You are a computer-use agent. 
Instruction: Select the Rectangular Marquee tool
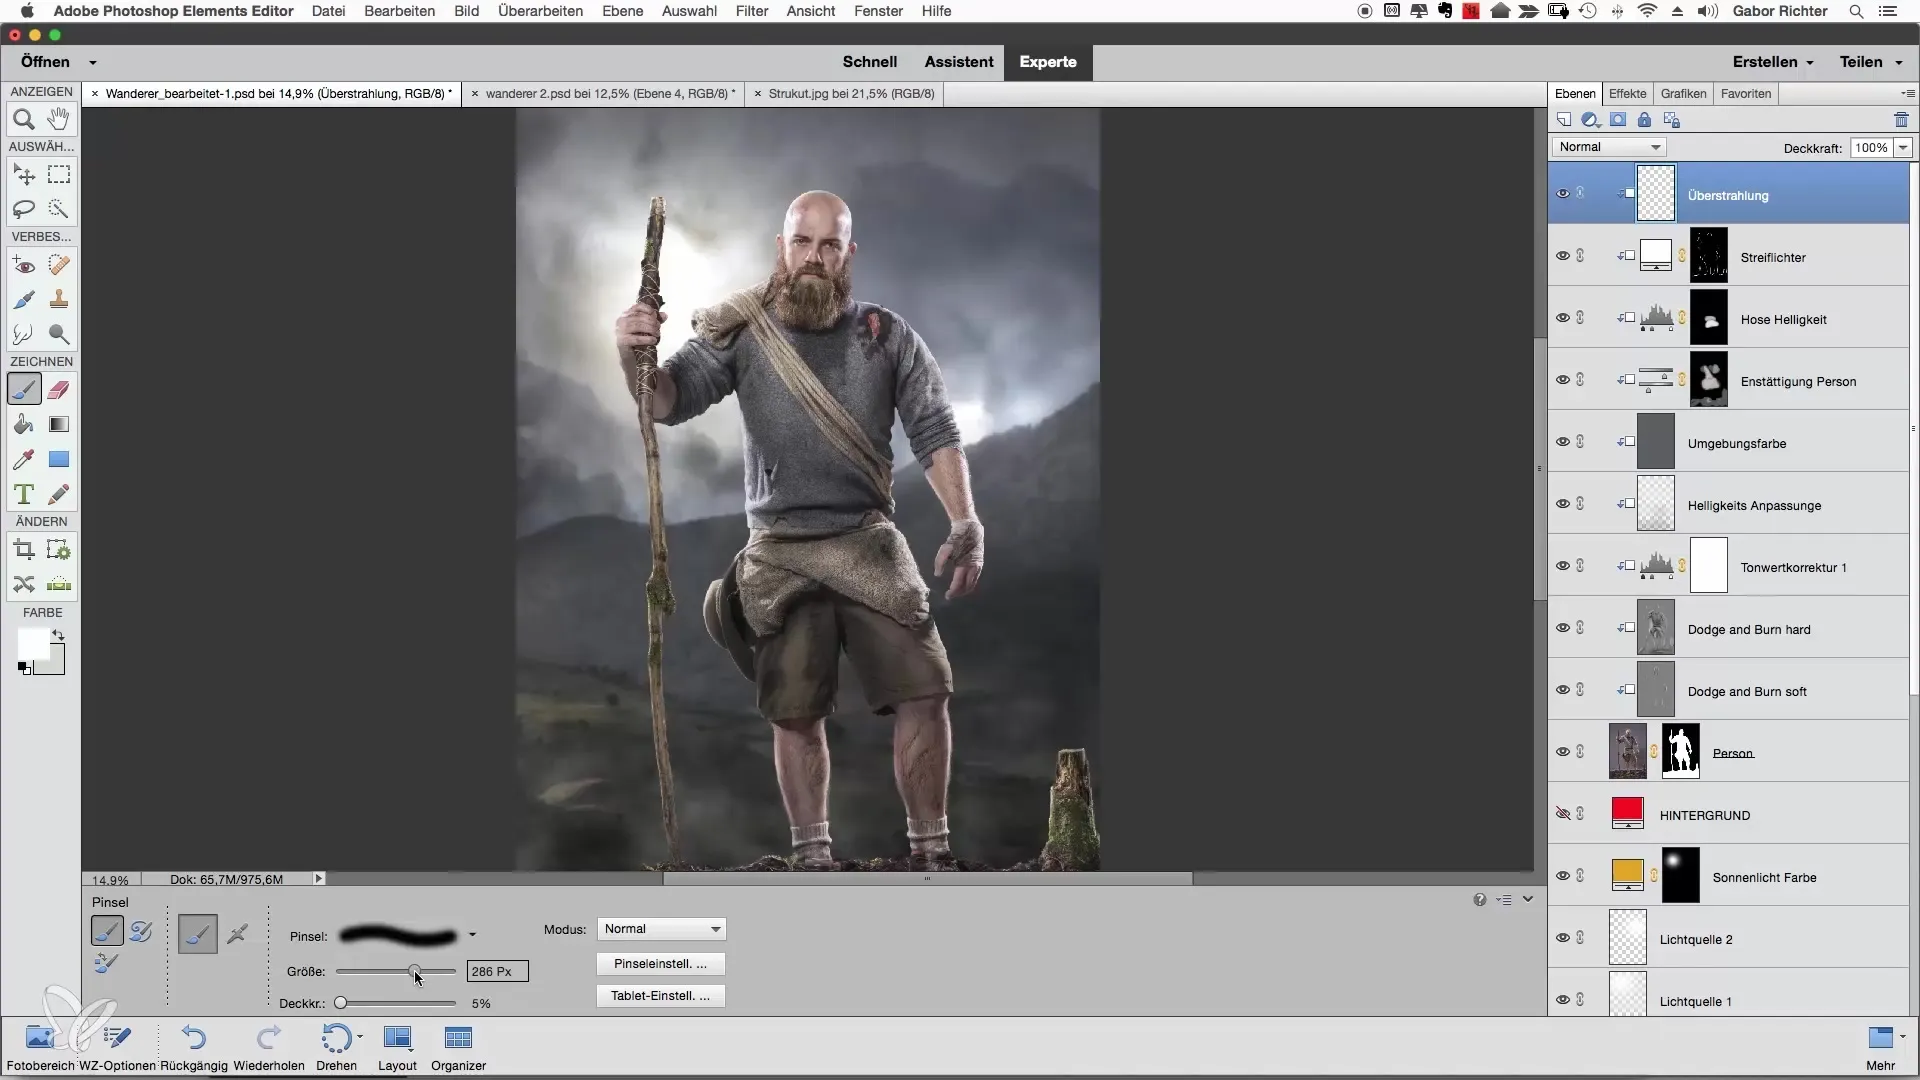click(59, 175)
